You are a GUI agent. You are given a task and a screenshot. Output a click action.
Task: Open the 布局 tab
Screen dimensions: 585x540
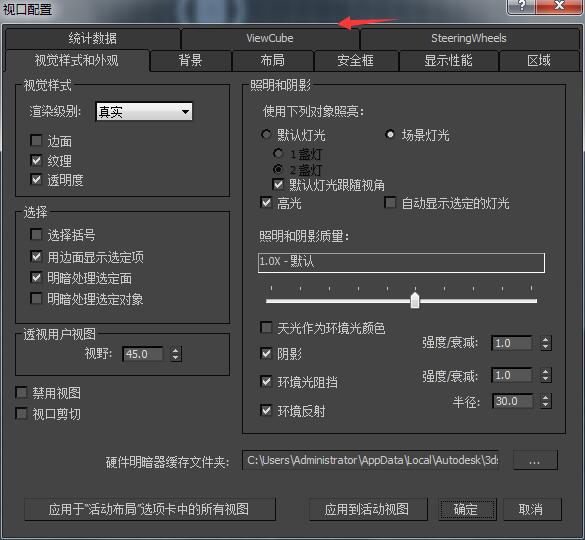click(273, 60)
